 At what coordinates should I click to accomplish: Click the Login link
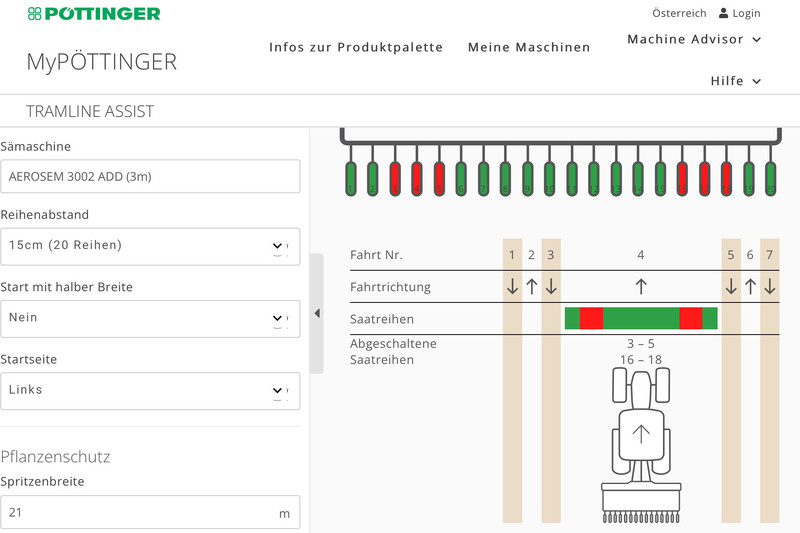[x=746, y=13]
